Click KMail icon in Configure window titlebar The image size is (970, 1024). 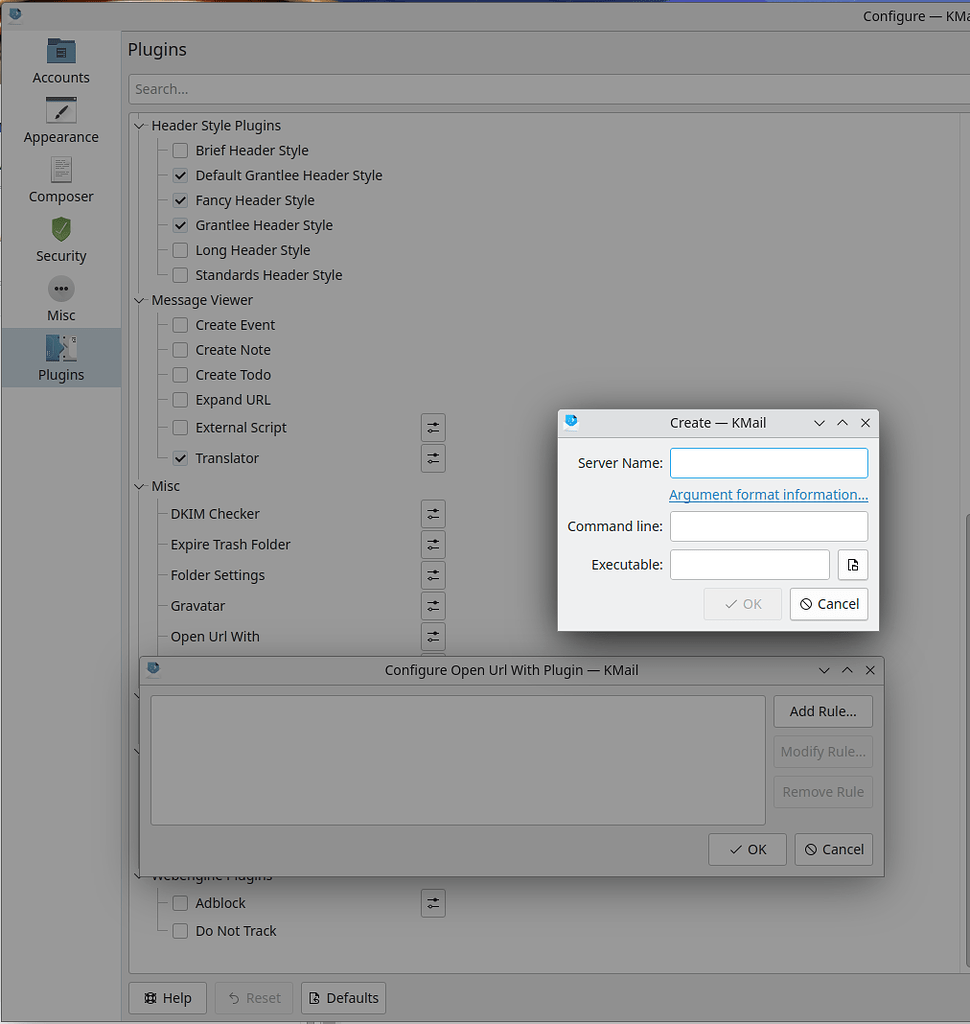pyautogui.click(x=15, y=14)
